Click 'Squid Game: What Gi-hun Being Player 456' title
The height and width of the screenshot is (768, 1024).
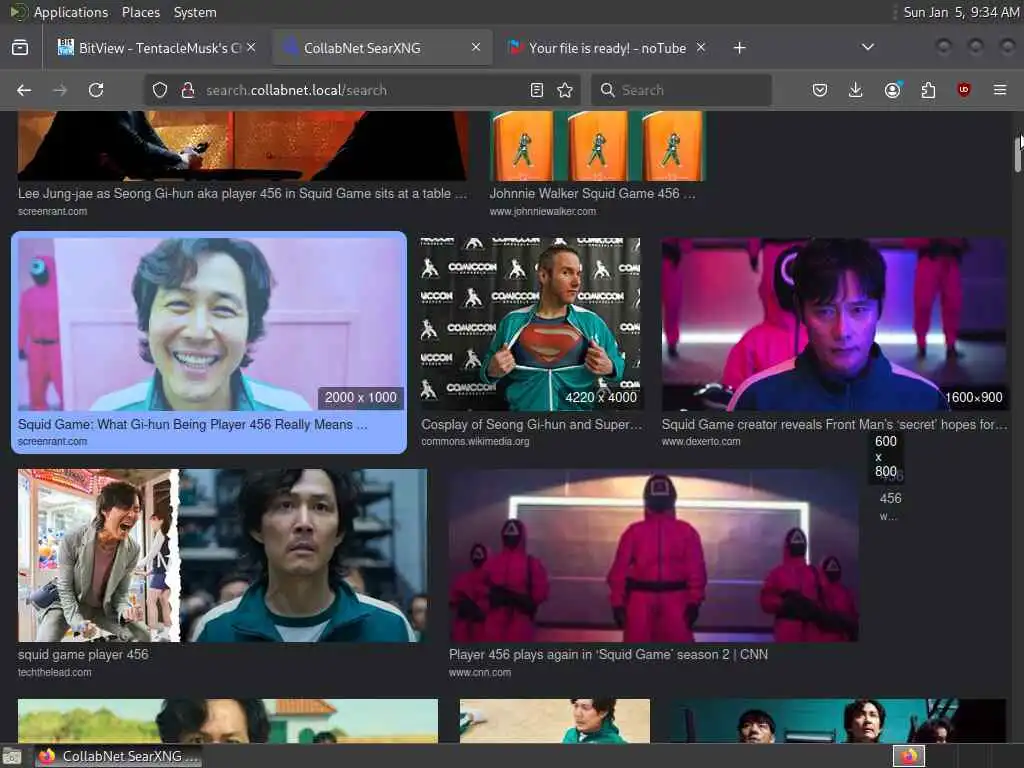[x=193, y=424]
